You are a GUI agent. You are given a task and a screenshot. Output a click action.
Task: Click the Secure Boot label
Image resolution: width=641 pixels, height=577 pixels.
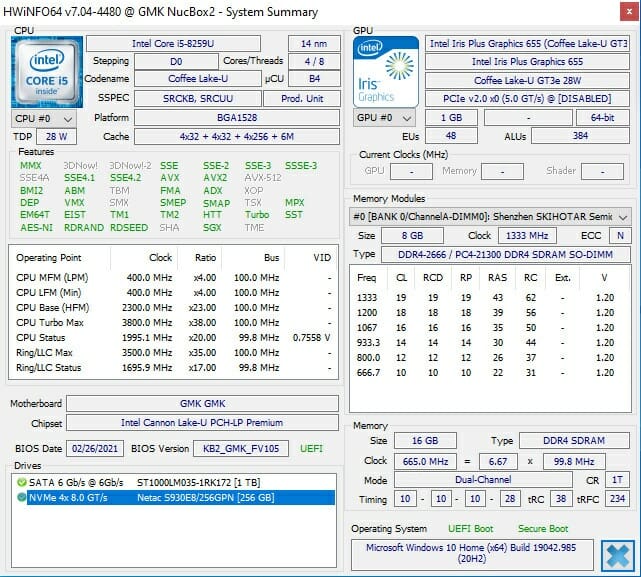tap(543, 529)
